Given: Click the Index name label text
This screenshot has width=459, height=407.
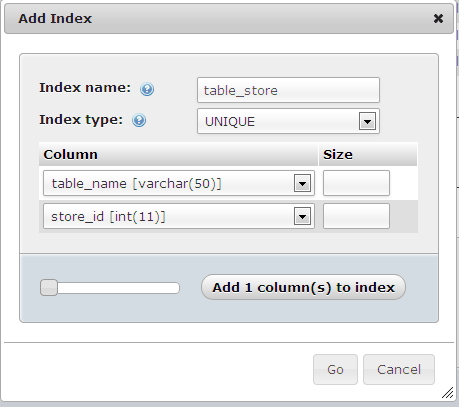Looking at the screenshot, I should point(85,88).
